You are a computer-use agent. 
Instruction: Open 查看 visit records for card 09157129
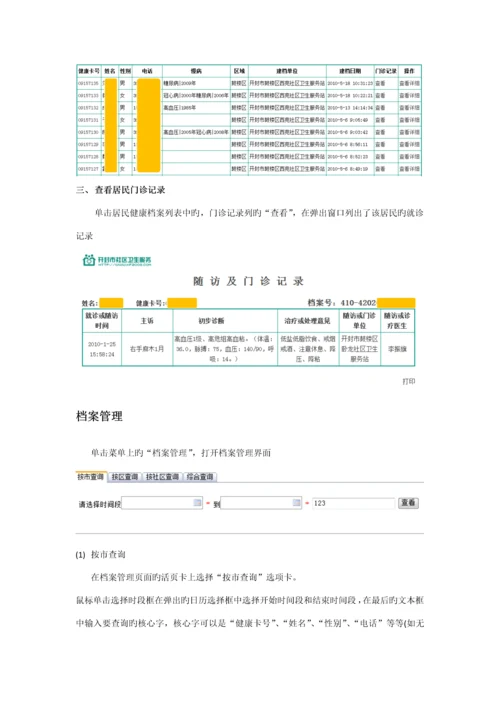pos(381,144)
